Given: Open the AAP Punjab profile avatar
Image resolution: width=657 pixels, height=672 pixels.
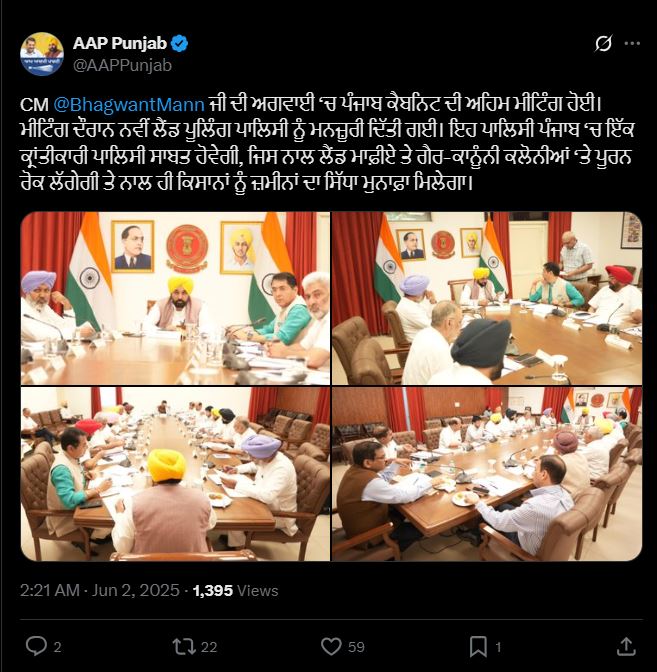Looking at the screenshot, I should coord(42,54).
